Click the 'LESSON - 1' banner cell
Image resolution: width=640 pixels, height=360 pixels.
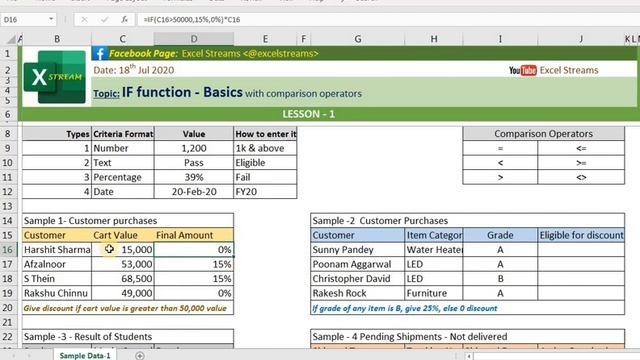click(x=309, y=114)
